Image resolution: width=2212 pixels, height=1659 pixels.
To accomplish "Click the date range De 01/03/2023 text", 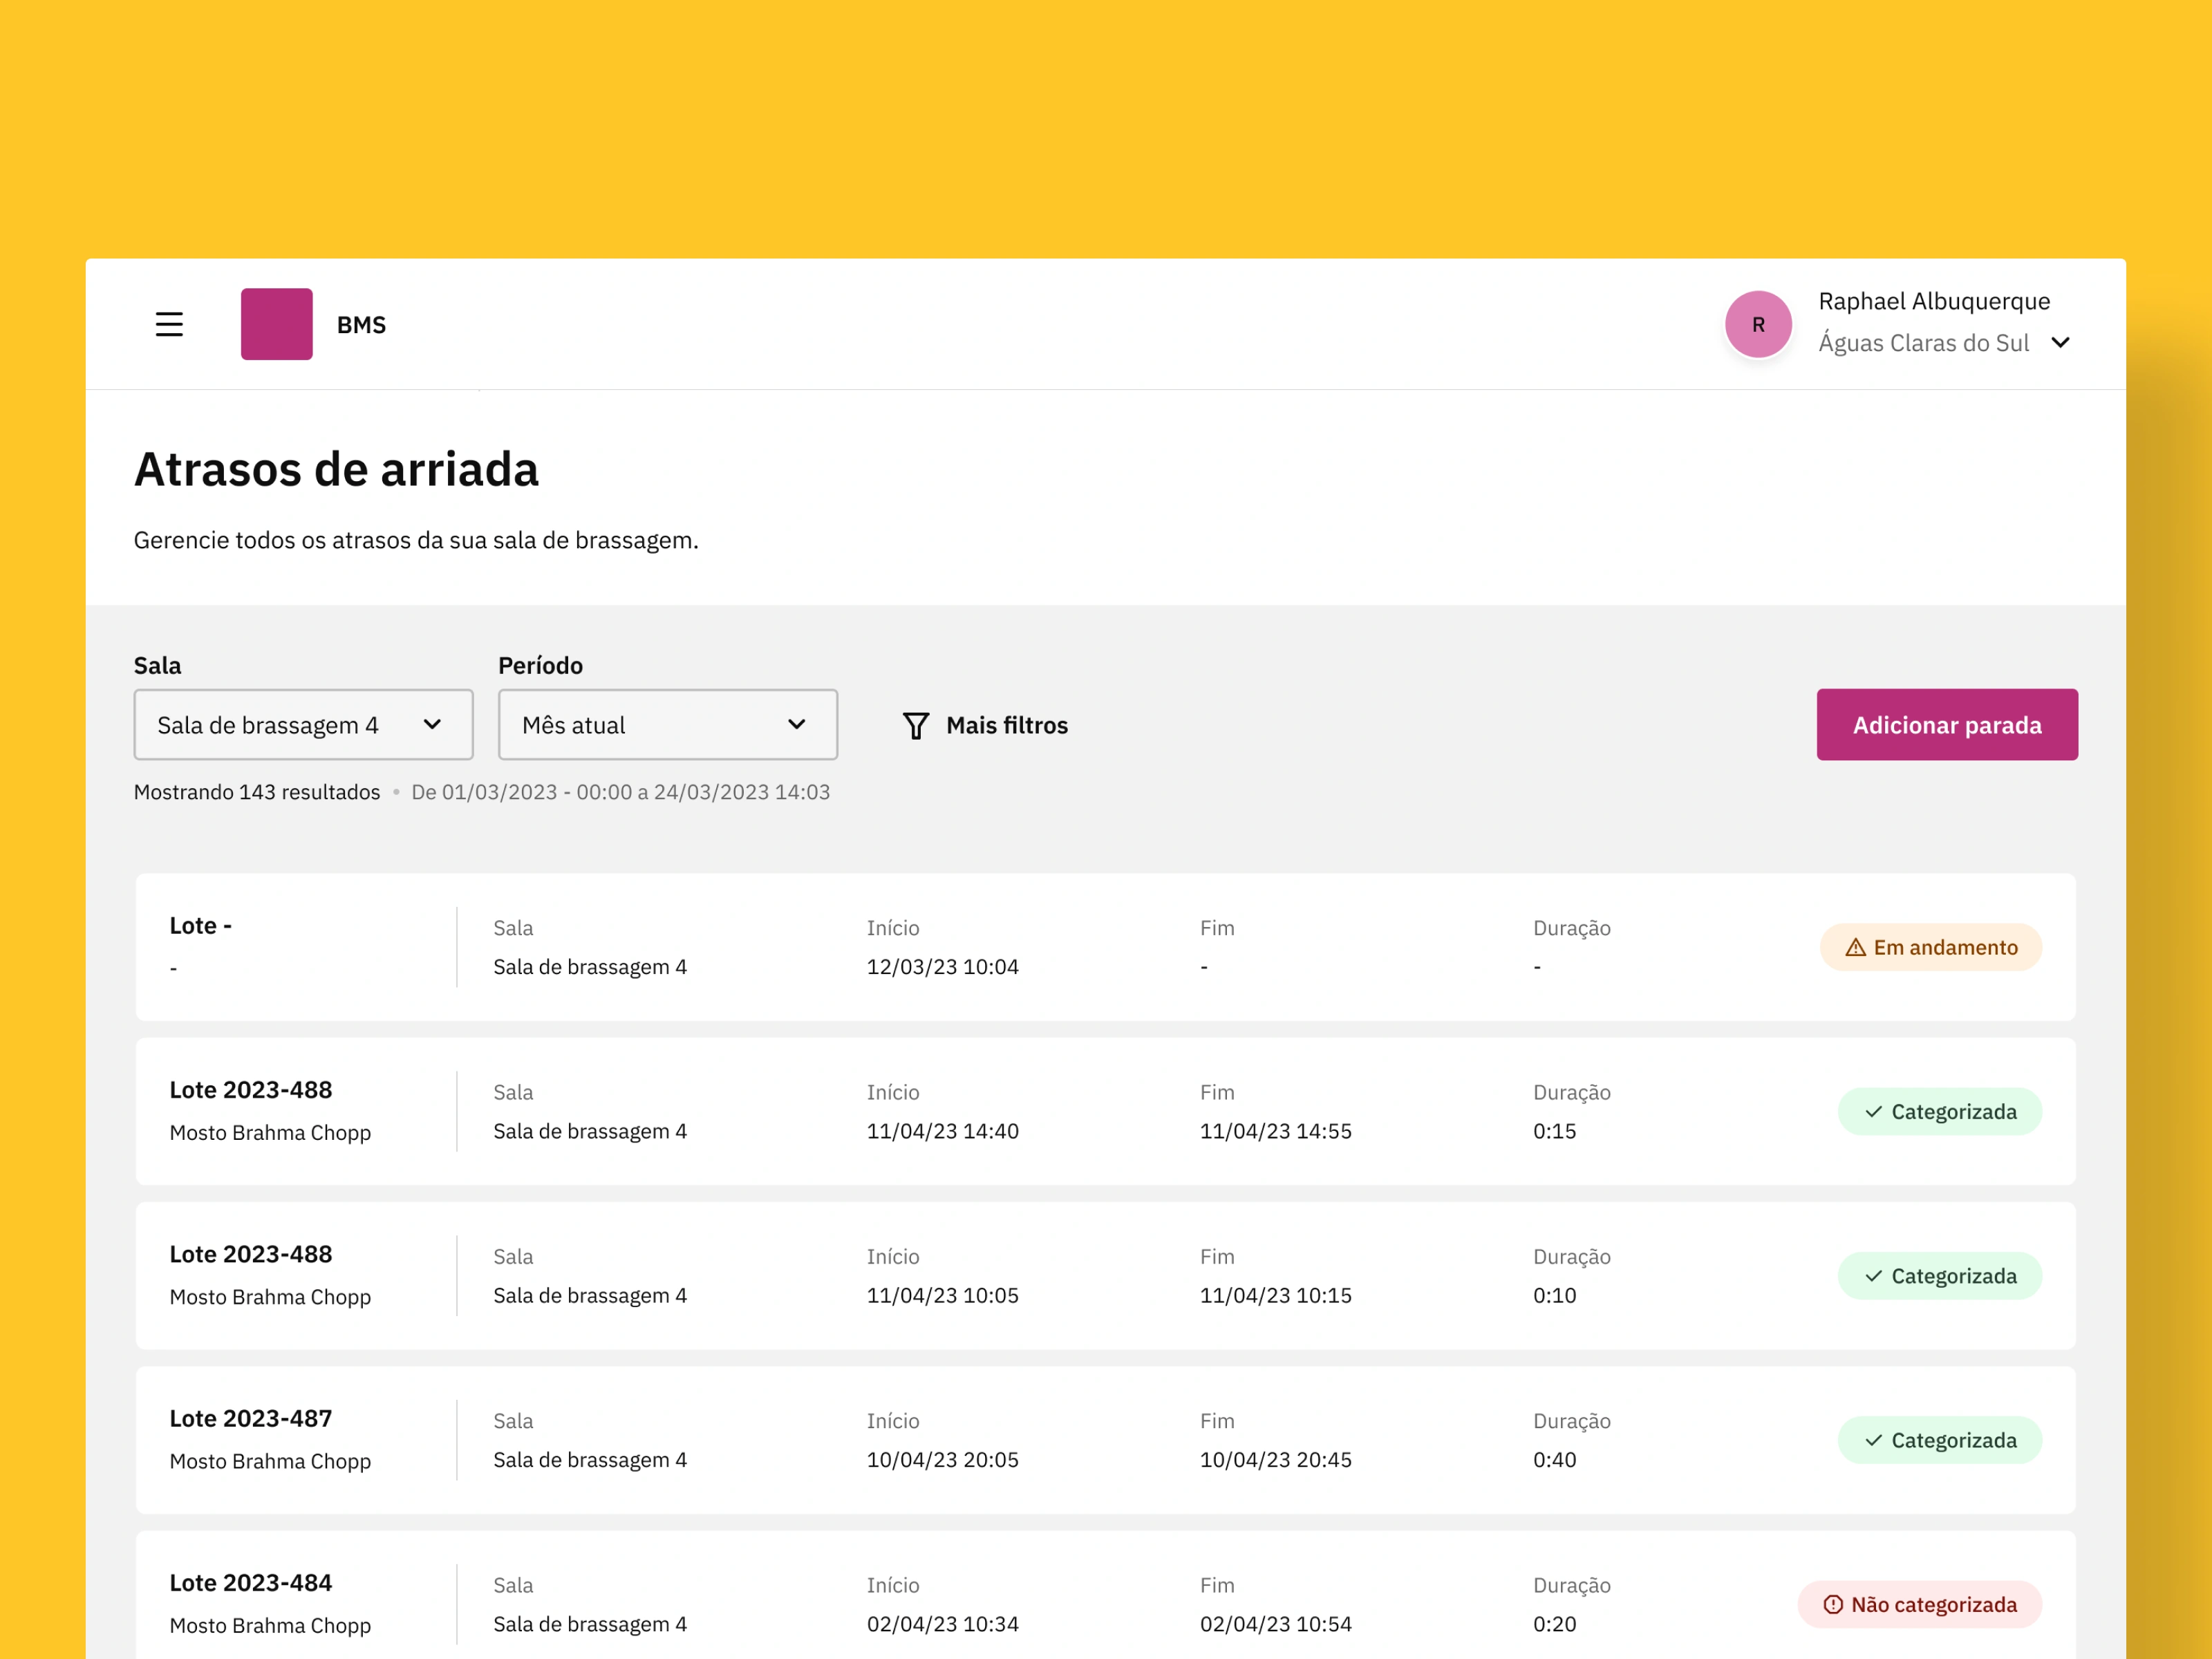I will click(621, 792).
